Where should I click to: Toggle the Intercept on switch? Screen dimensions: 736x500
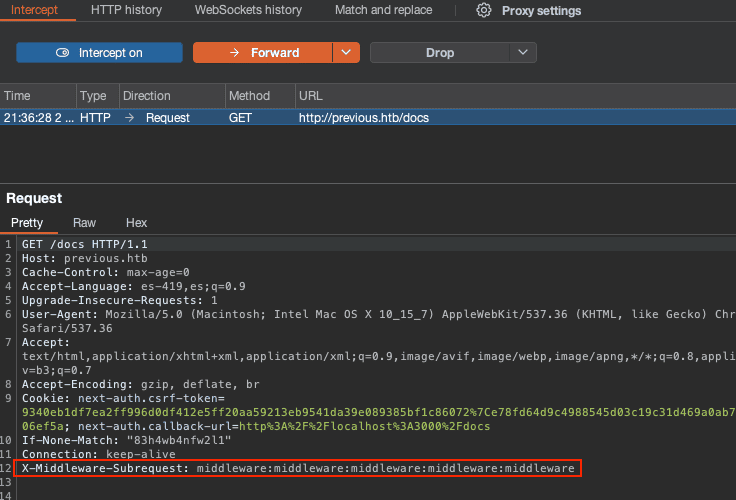[x=99, y=53]
